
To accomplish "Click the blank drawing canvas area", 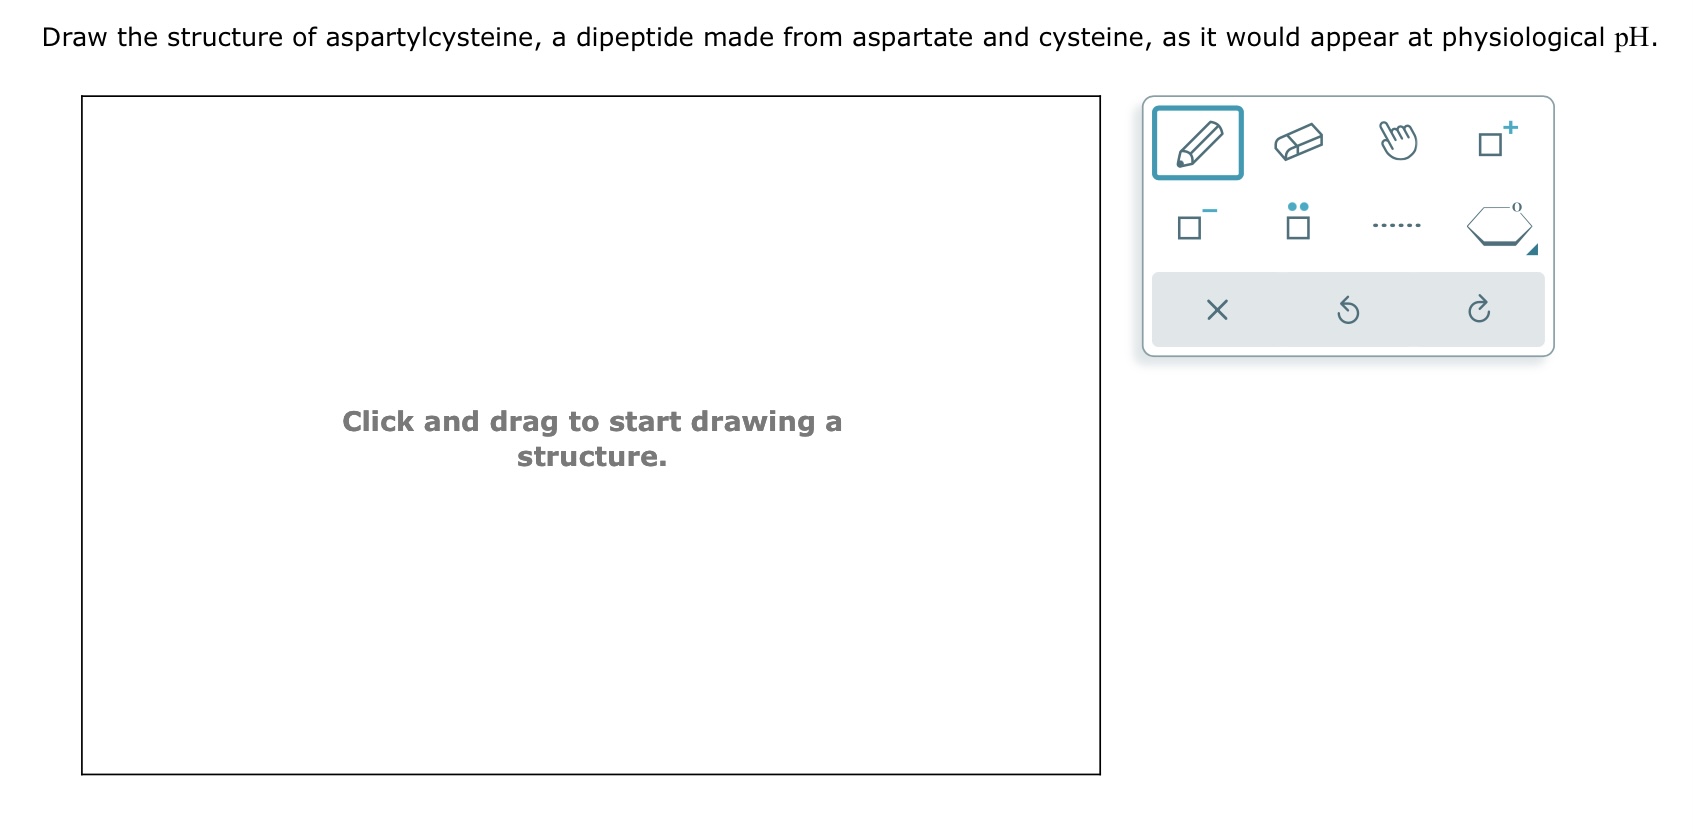I will click(590, 620).
